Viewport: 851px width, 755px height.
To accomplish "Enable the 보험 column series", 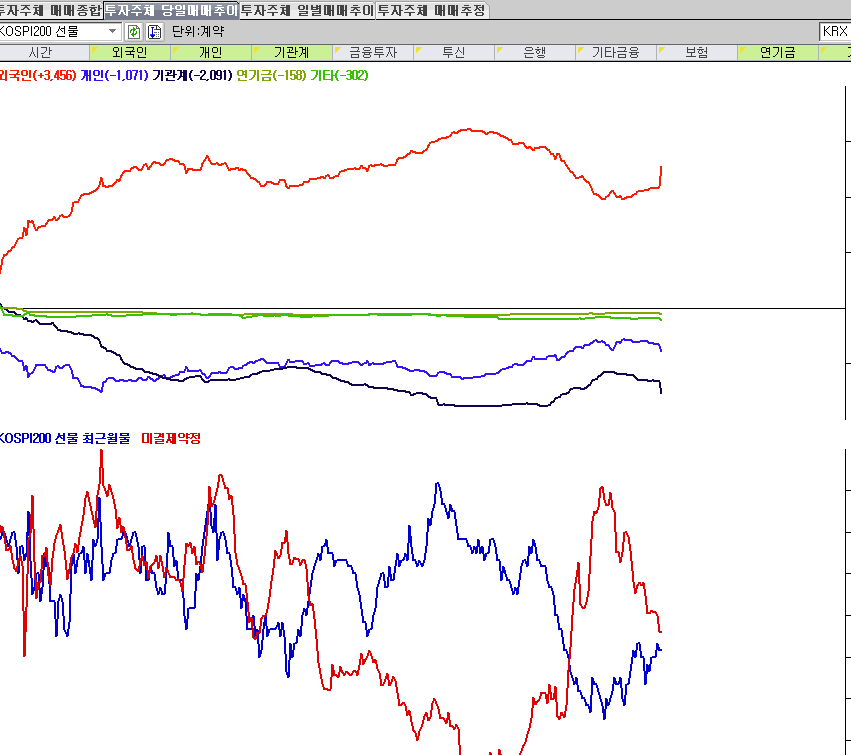I will coord(696,52).
